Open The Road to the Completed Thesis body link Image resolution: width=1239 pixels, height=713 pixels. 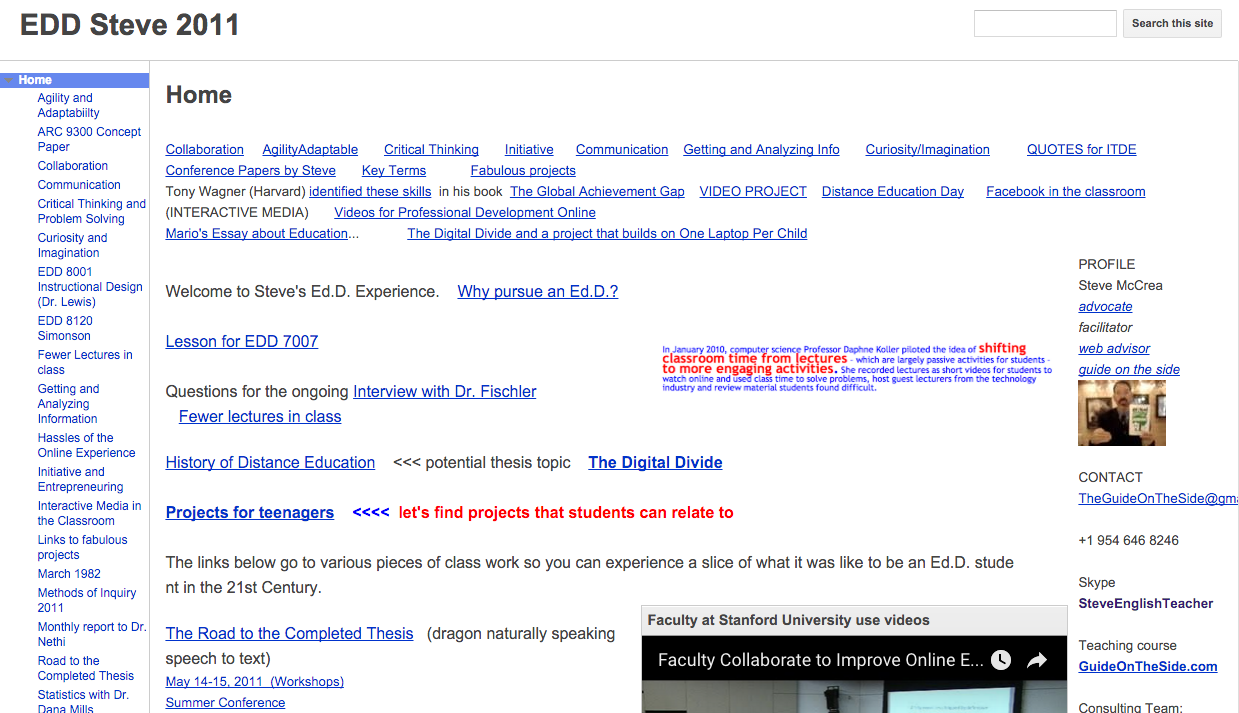tap(289, 634)
